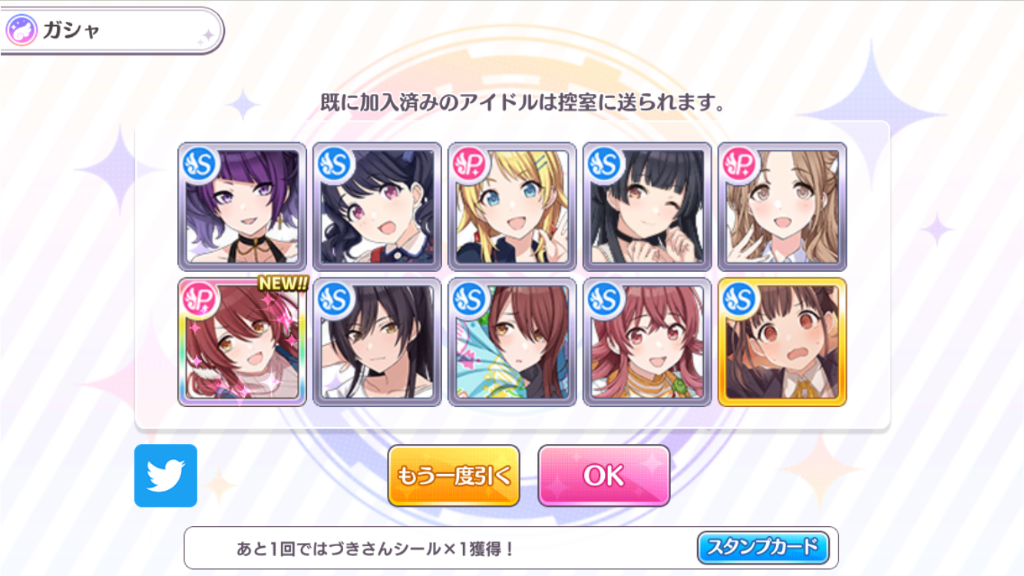Viewport: 1024px width, 576px height.
Task: Click the P badge on light brown-haired card
Action: click(x=739, y=164)
